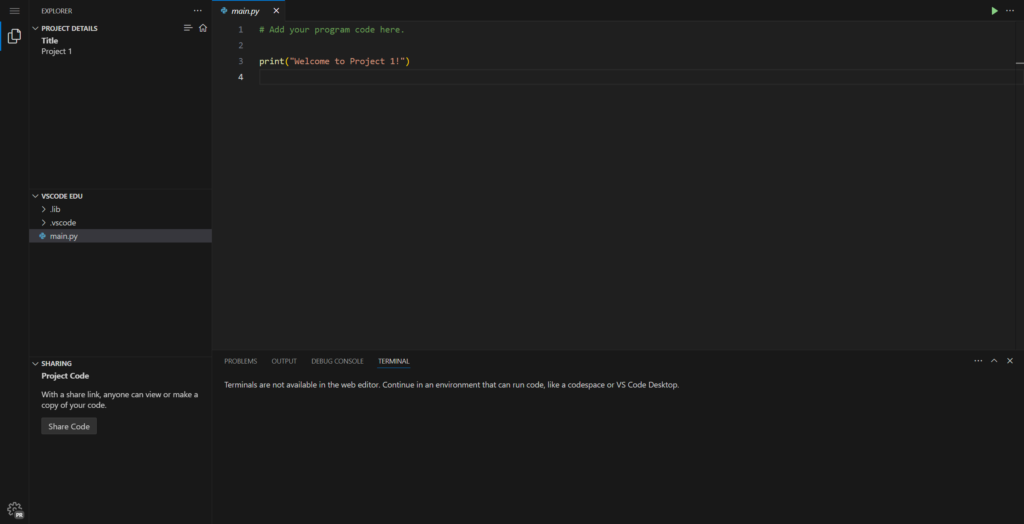1024x524 pixels.
Task: Expand the .vscode folder
Action: tap(62, 222)
